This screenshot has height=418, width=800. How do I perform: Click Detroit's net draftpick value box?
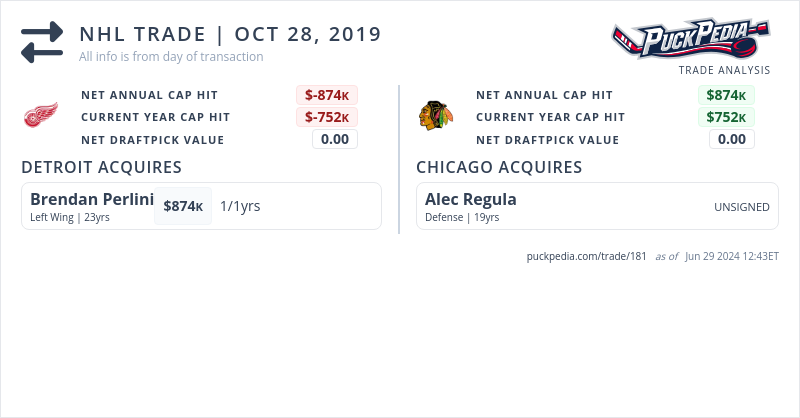tap(335, 139)
